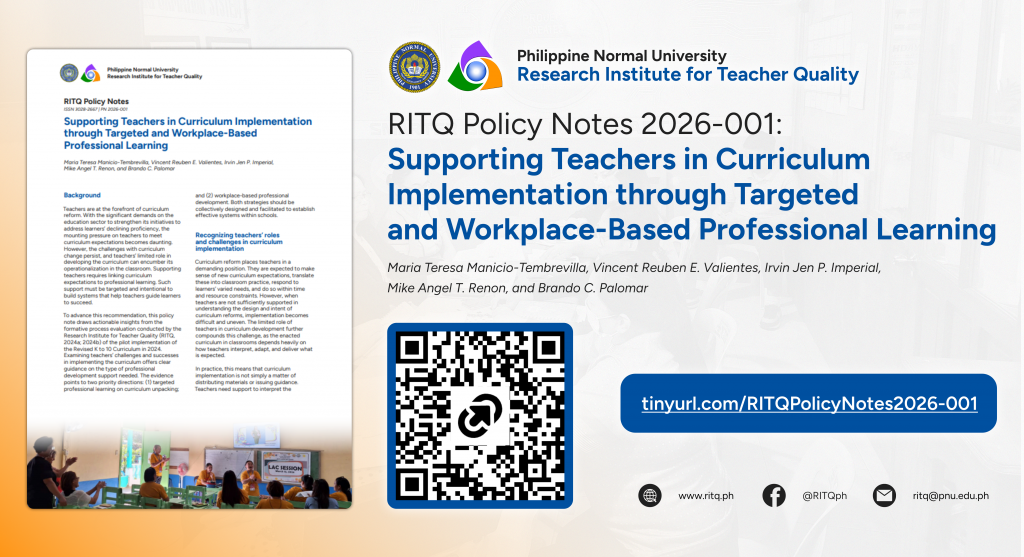Click the QR code image
Image resolution: width=1024 pixels, height=557 pixels.
click(x=480, y=416)
